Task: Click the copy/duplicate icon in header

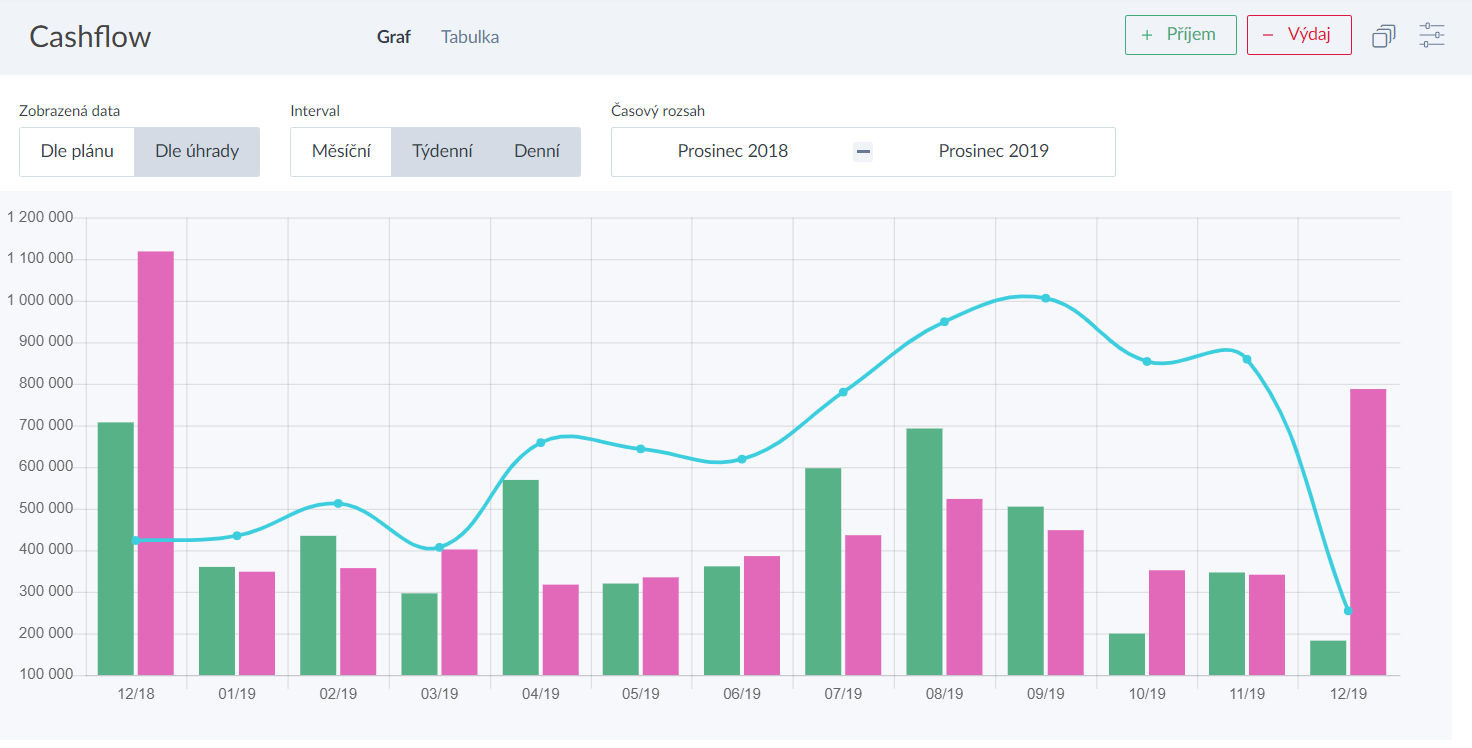Action: pos(1383,36)
